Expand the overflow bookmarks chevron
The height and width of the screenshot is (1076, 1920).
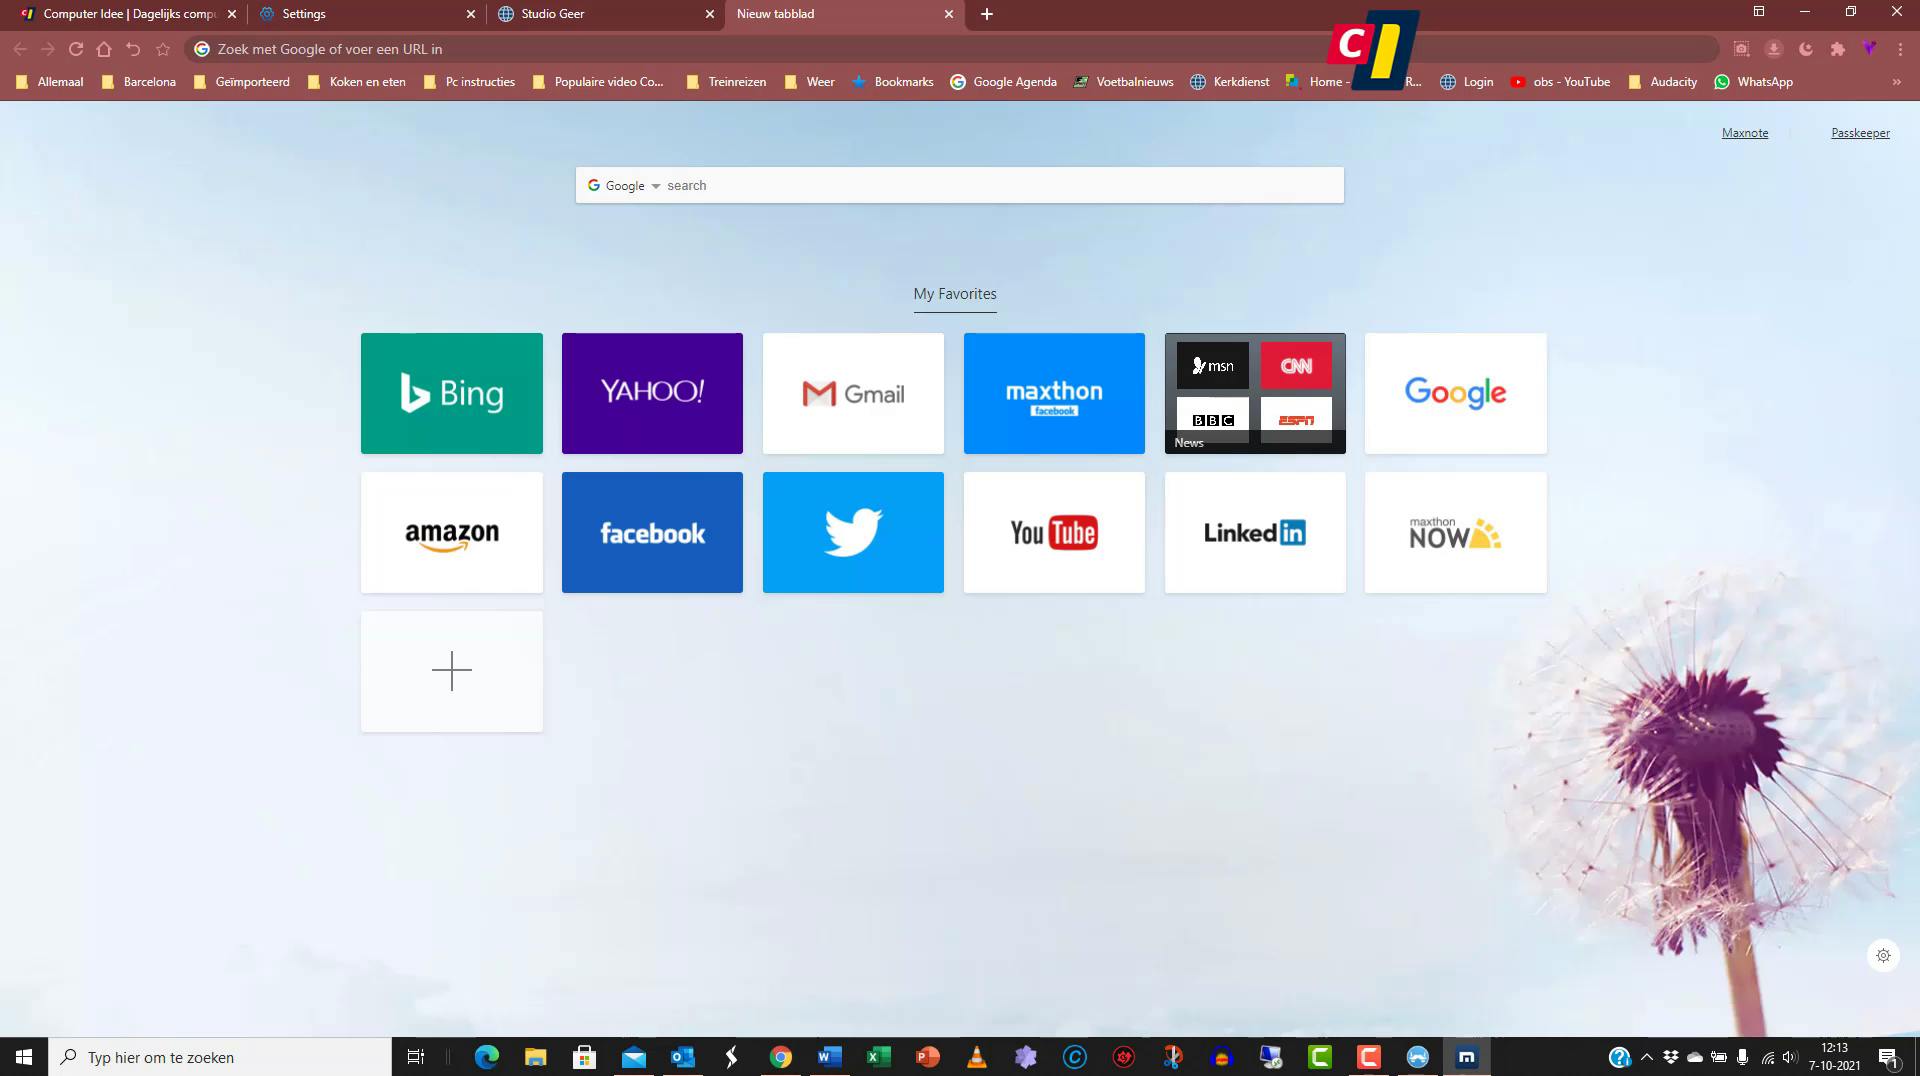tap(1896, 82)
